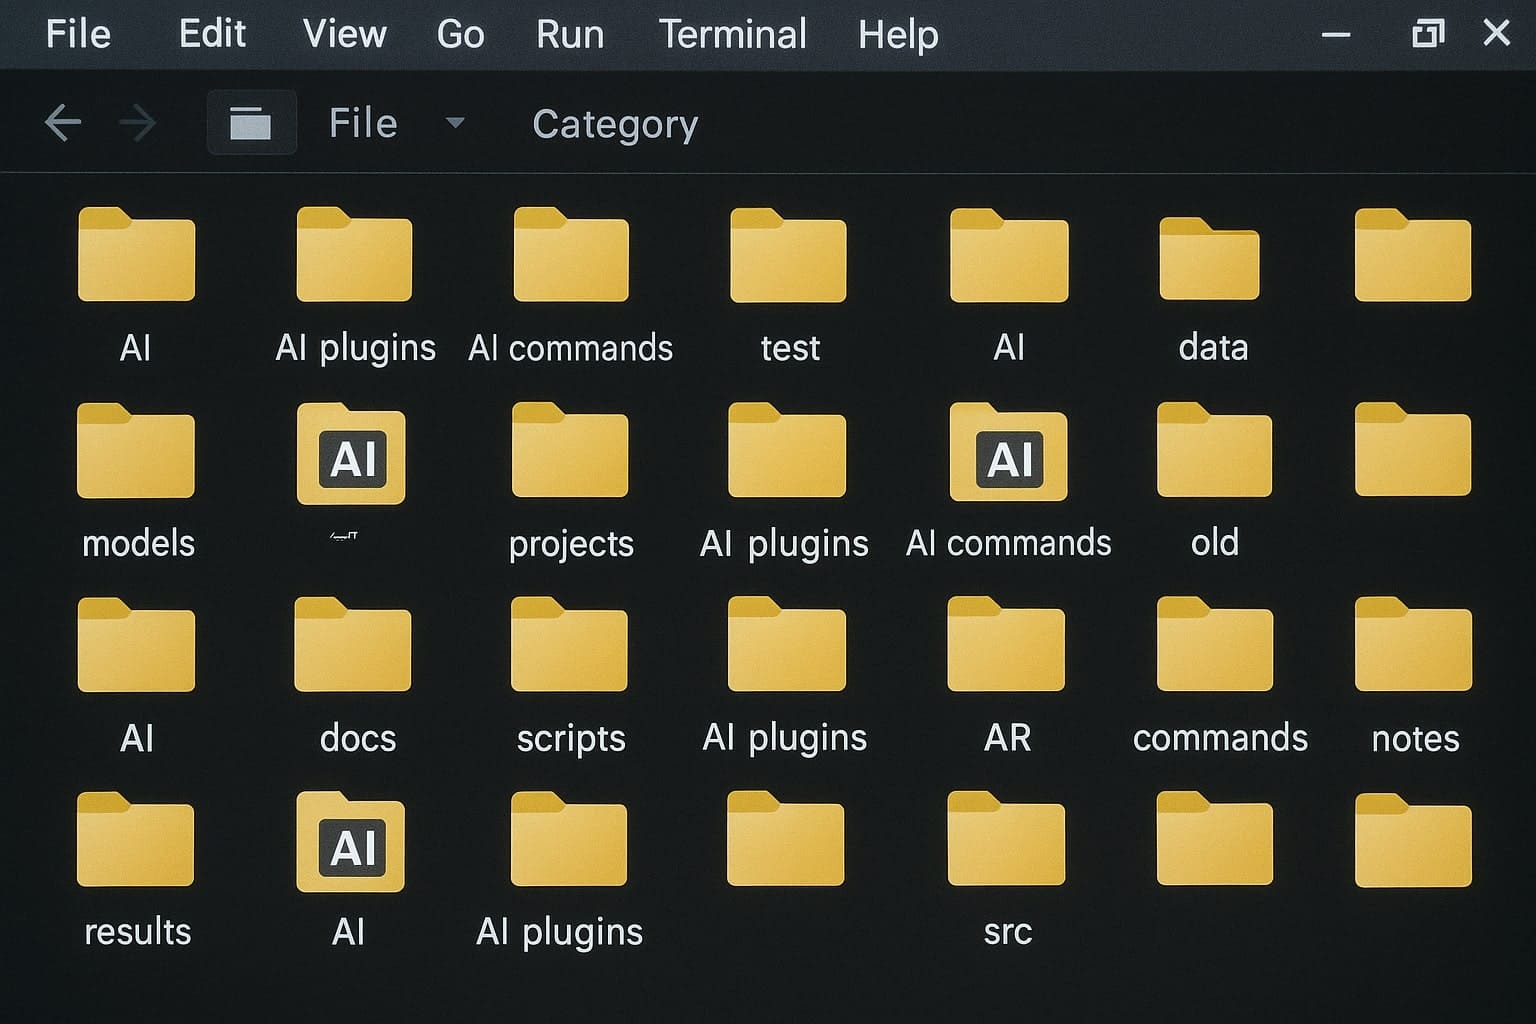
Task: Select the docs folder
Action: coord(353,645)
